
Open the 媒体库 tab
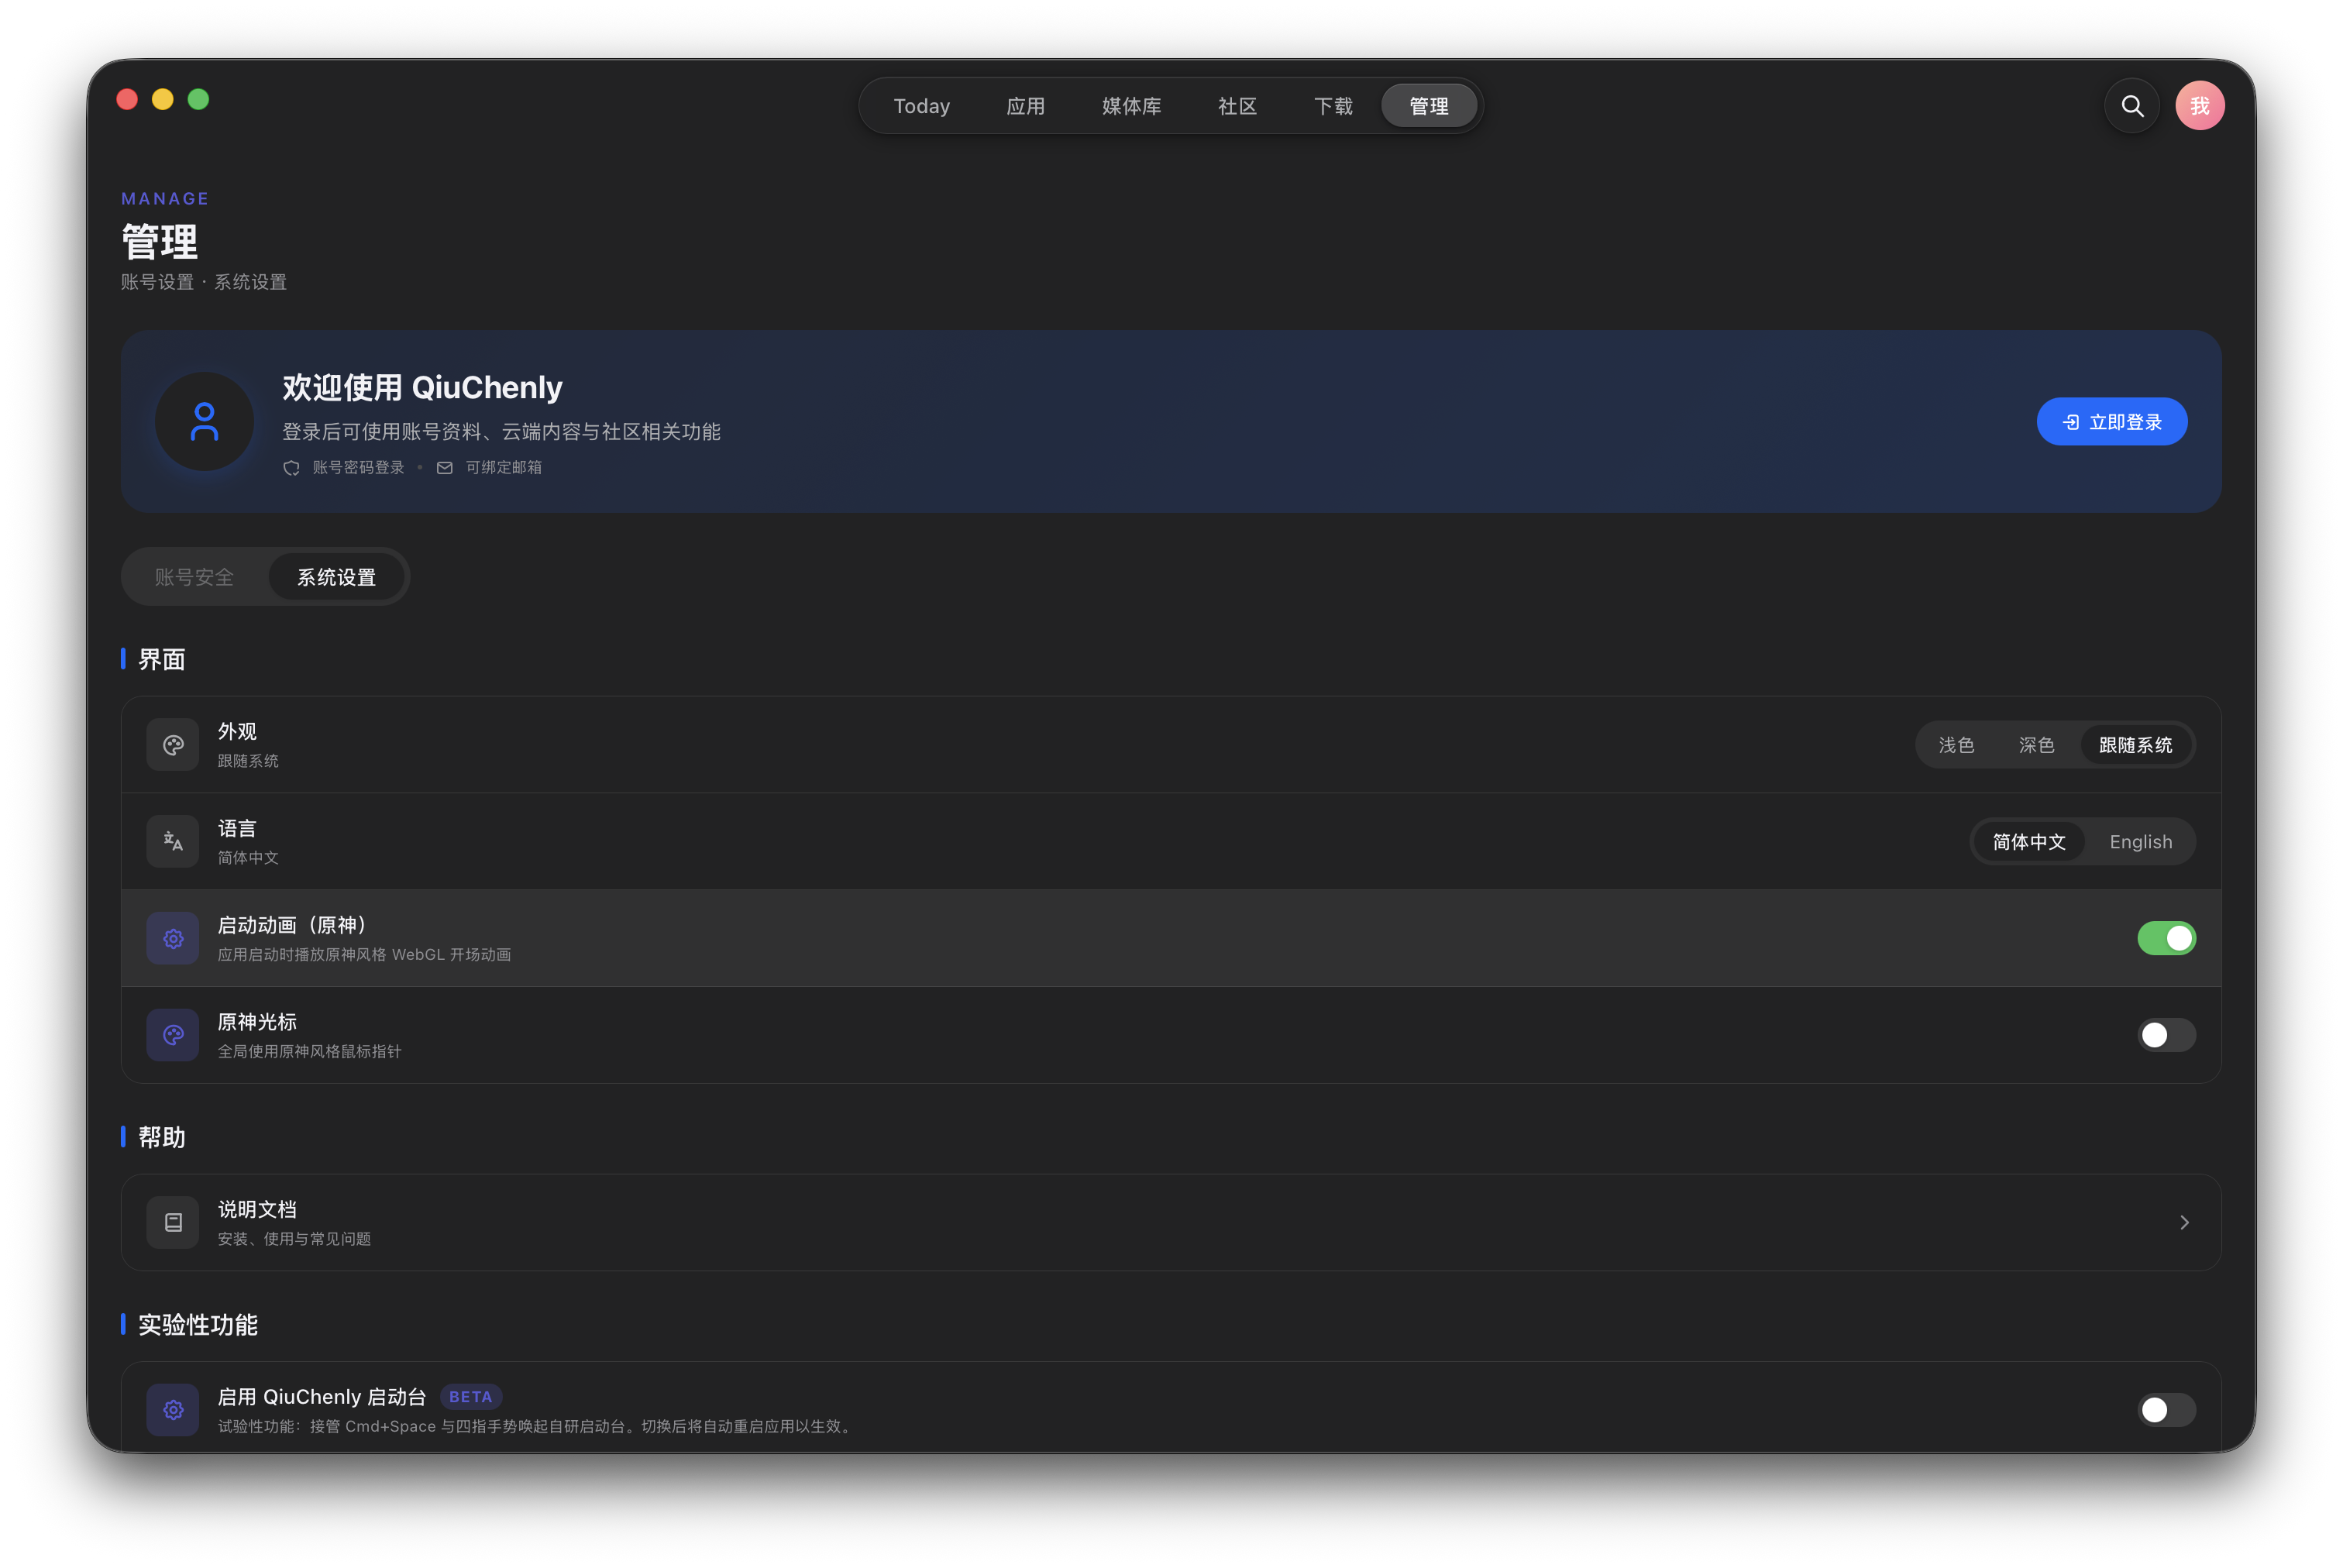pyautogui.click(x=1131, y=106)
